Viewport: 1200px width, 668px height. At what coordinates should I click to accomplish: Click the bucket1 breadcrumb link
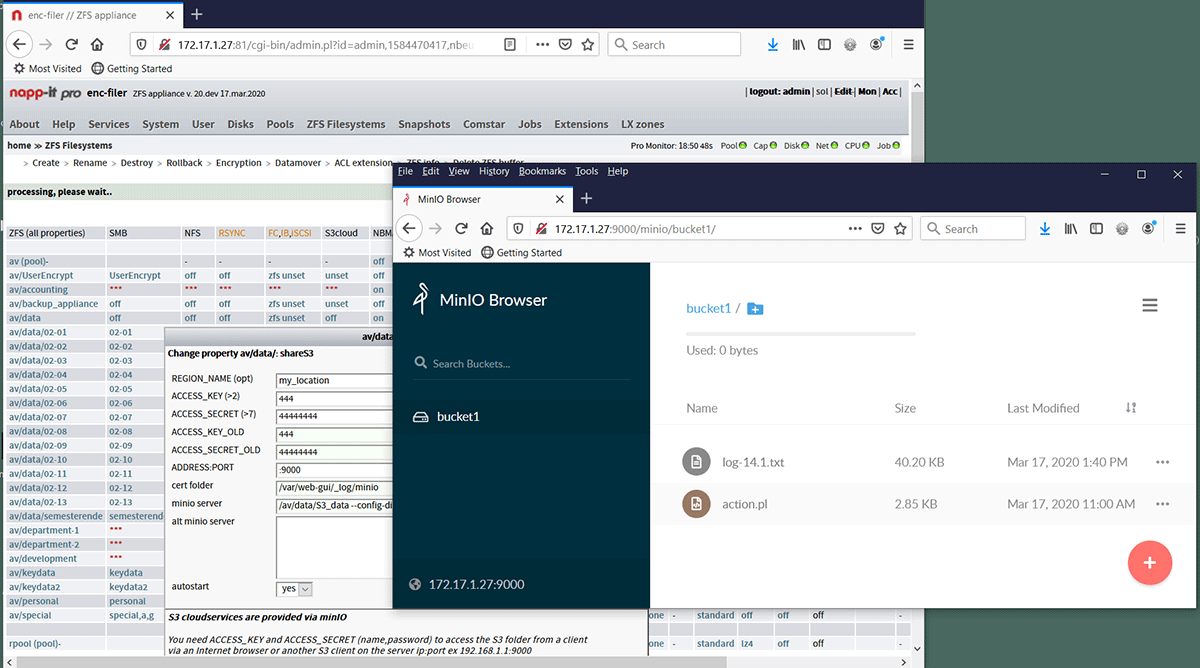coord(709,308)
